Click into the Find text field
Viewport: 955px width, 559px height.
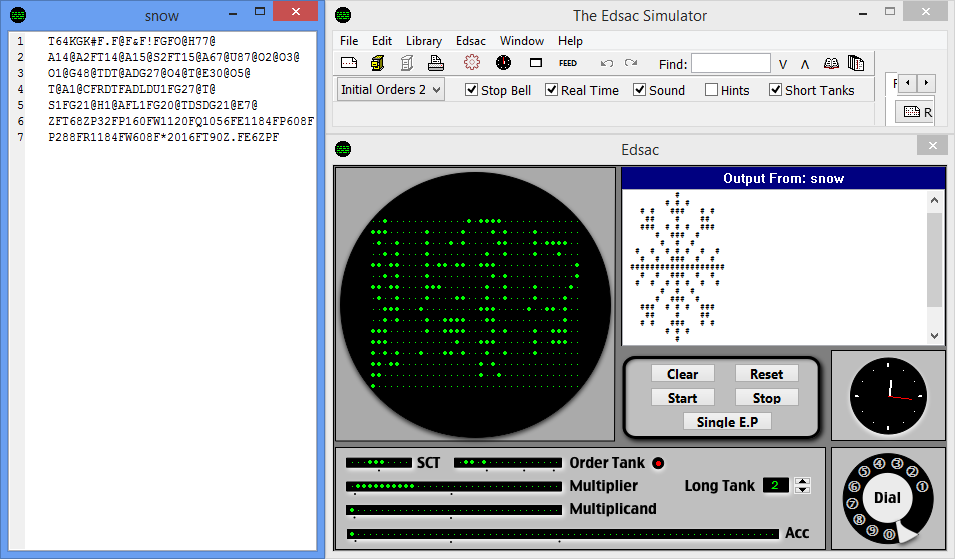click(x=730, y=64)
